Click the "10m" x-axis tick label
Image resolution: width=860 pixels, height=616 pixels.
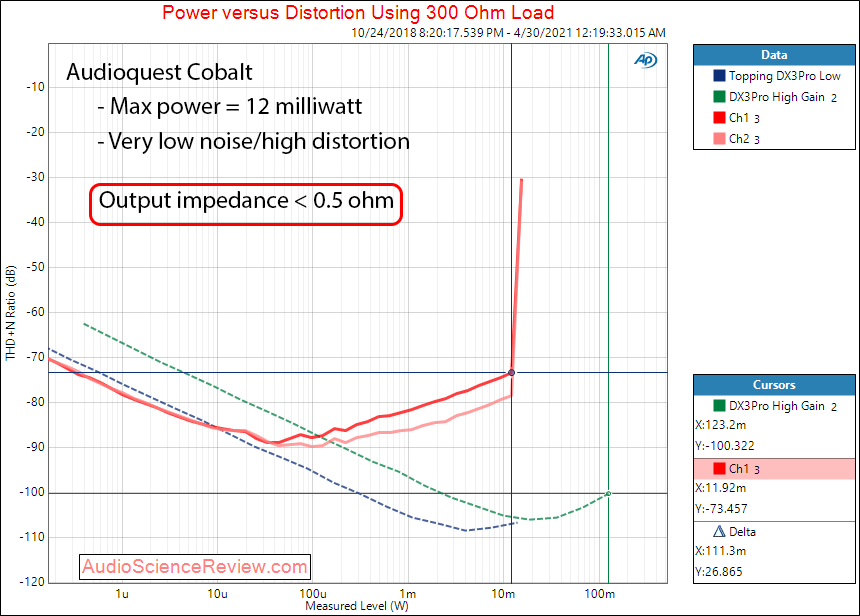pyautogui.click(x=503, y=594)
